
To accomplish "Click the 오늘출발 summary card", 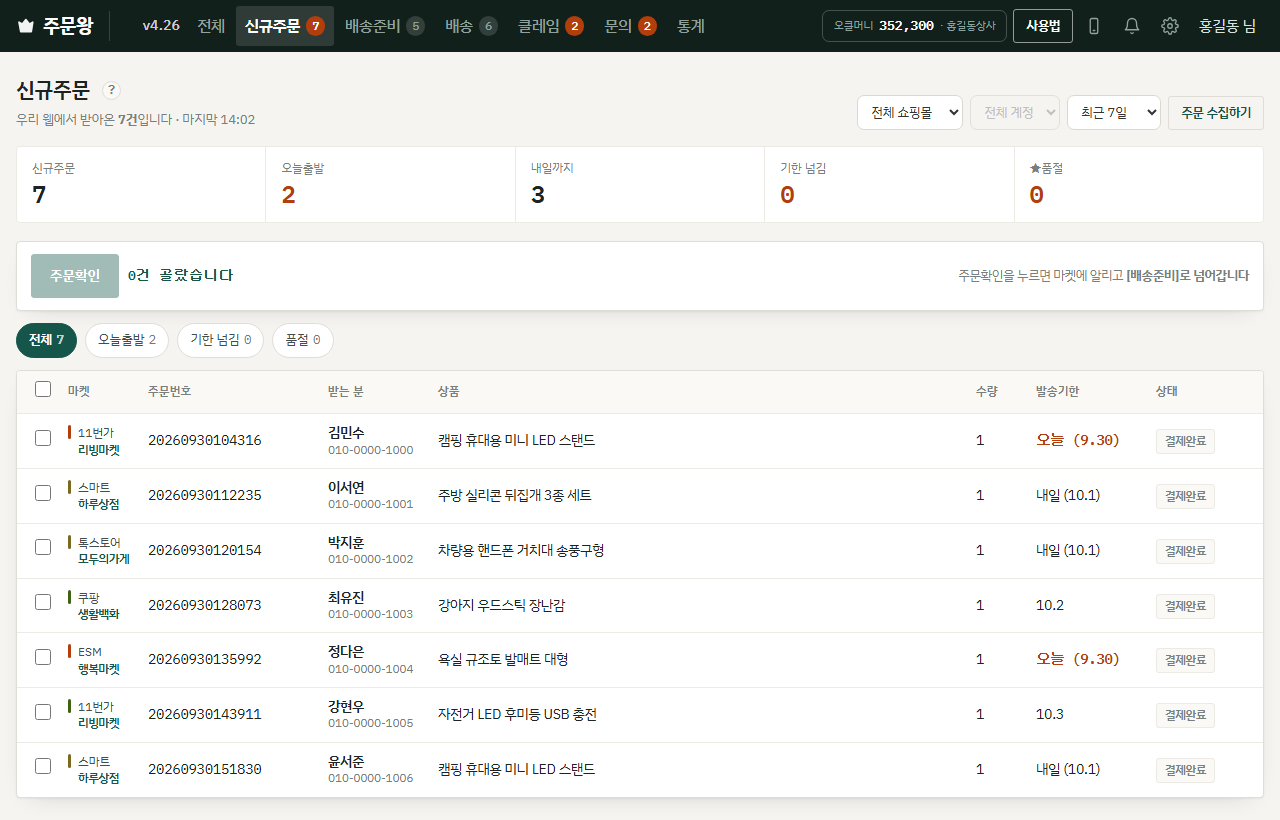I will (391, 185).
